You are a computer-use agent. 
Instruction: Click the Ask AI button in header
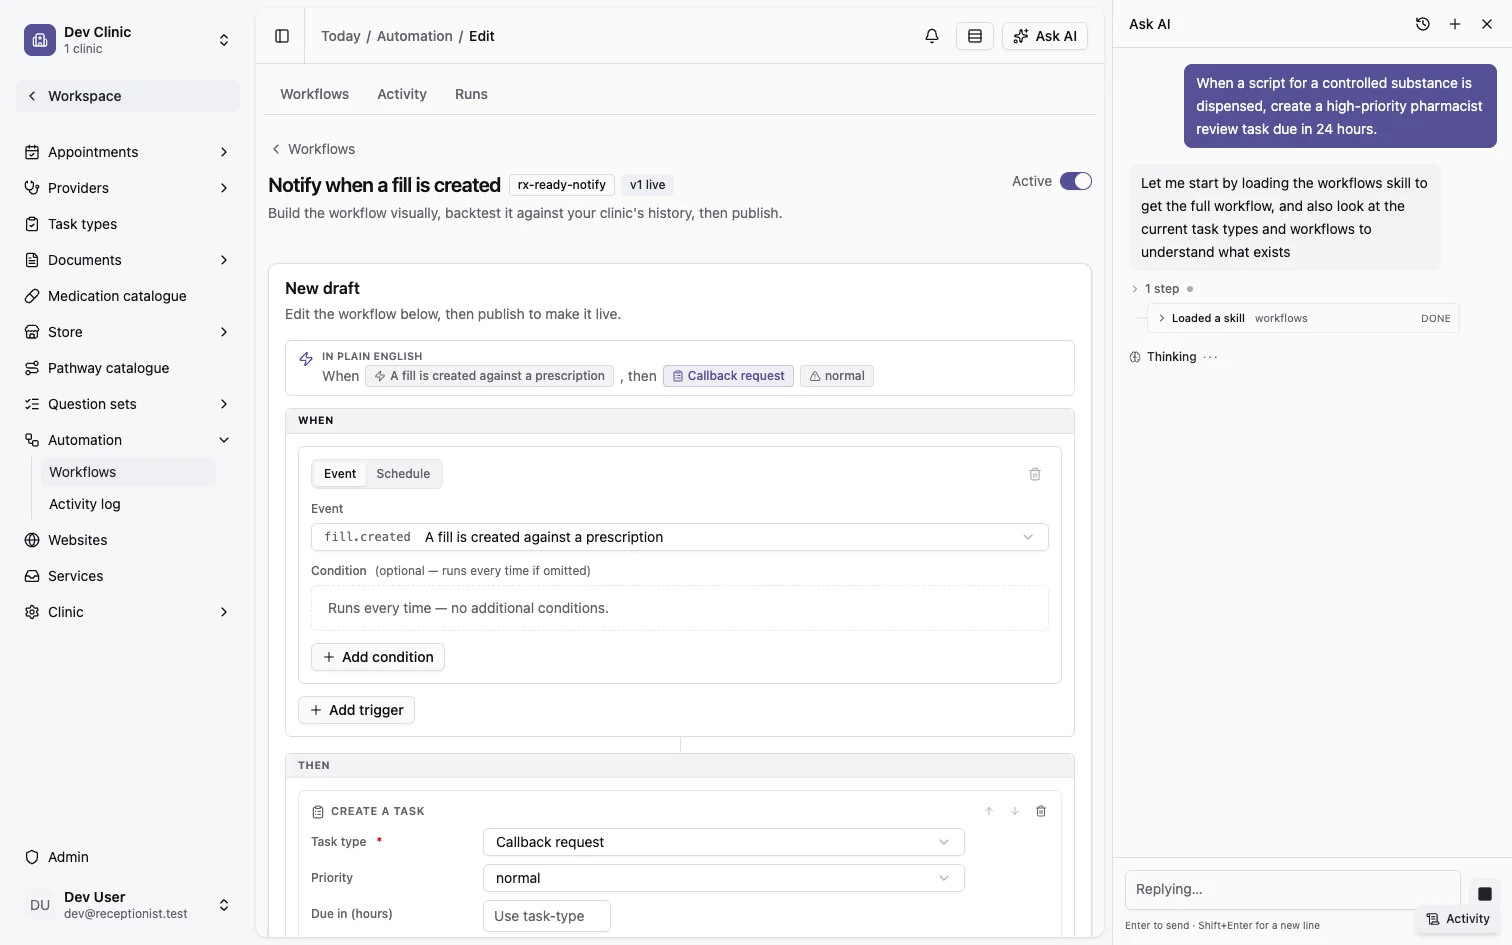pos(1045,36)
